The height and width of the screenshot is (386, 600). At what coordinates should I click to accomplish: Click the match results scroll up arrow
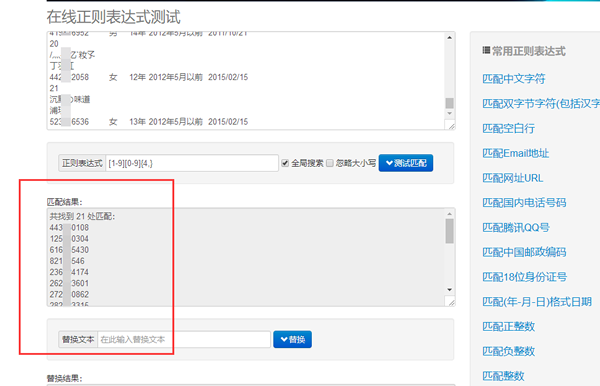pos(450,214)
